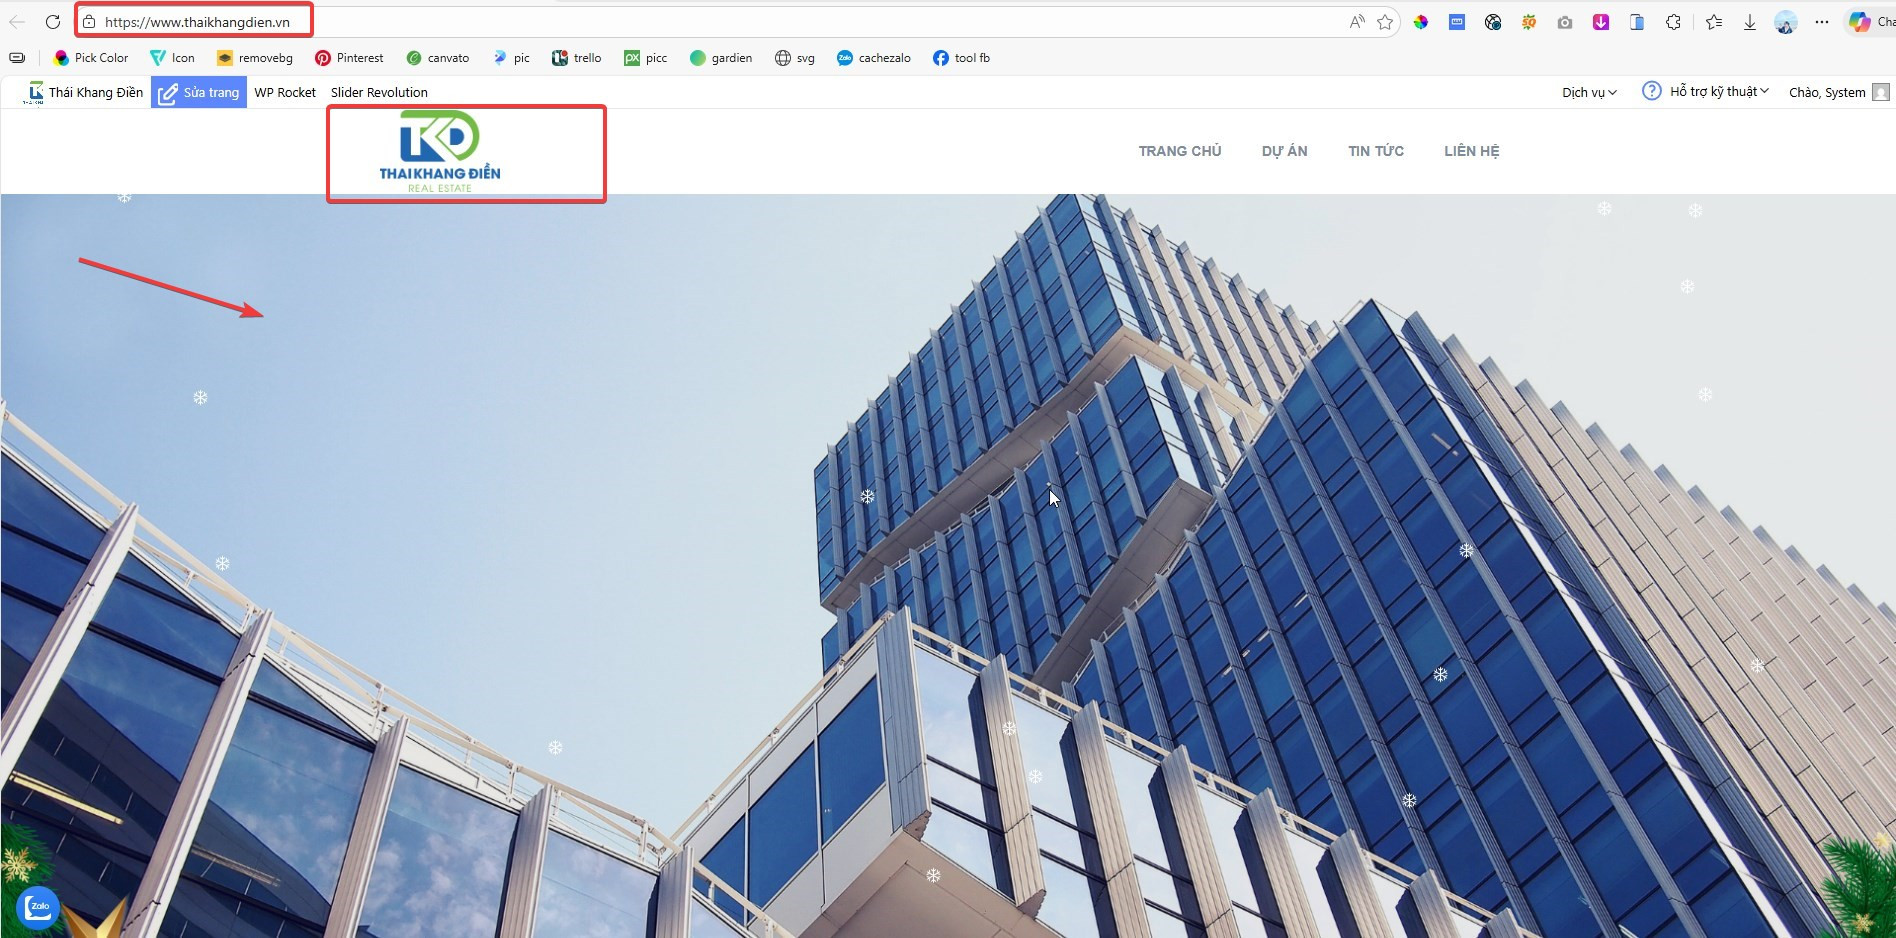The width and height of the screenshot is (1896, 938).
Task: Open the Icon bookmark
Action: (172, 58)
